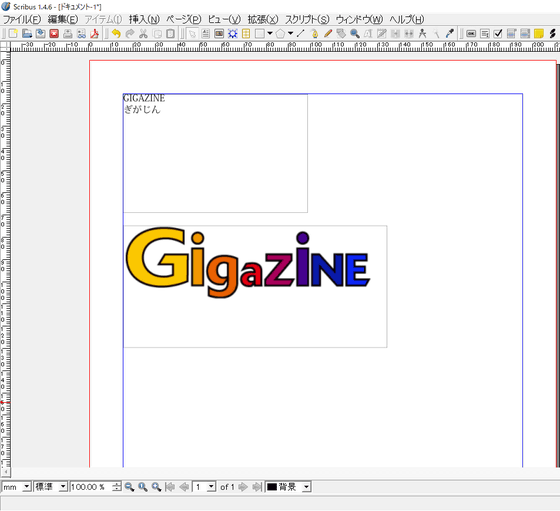
Task: Select the rectangle shape tool
Action: (x=260, y=34)
